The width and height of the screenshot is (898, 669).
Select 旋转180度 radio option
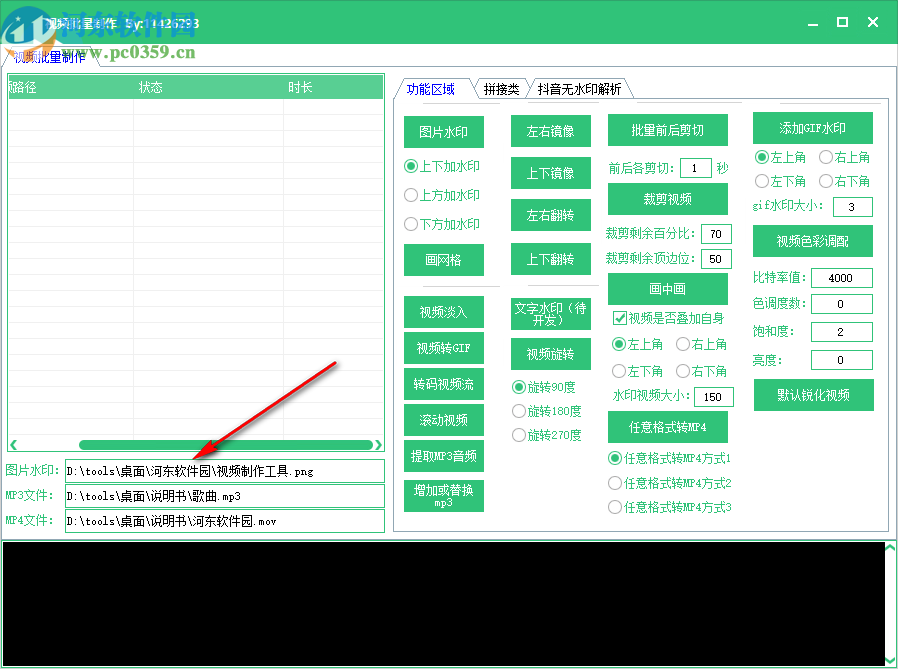click(546, 411)
